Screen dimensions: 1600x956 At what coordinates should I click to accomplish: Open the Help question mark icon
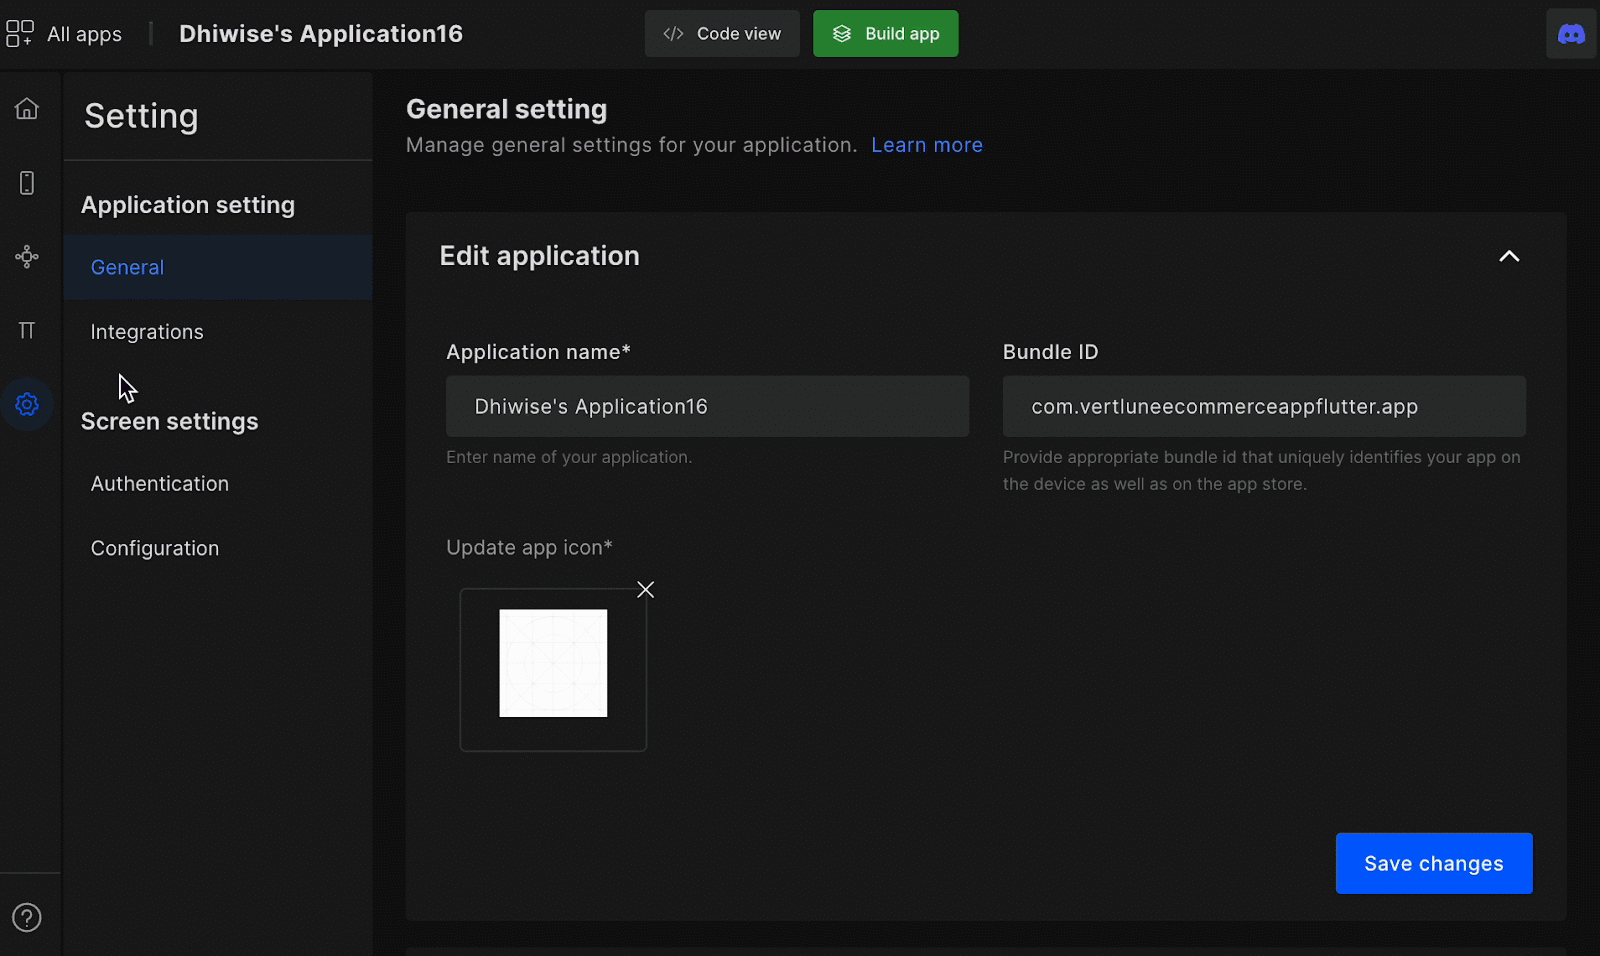[x=27, y=917]
